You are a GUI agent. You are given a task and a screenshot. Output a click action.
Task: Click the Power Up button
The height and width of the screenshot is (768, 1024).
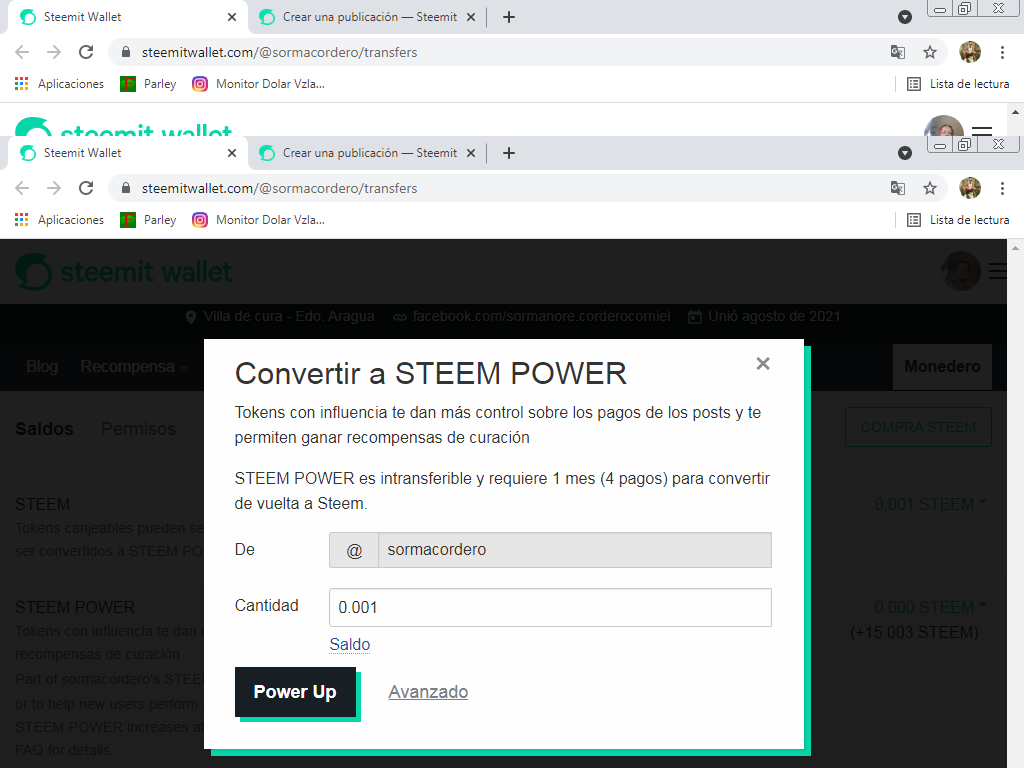295,692
